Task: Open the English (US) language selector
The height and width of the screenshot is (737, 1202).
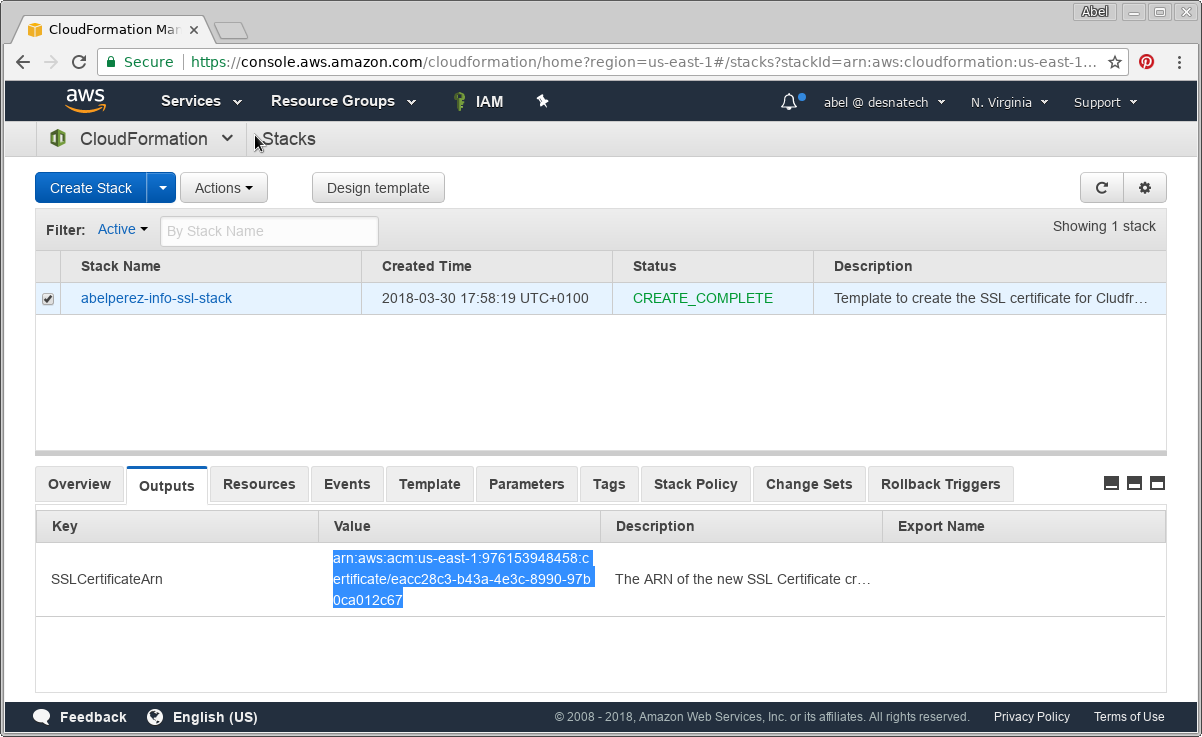Action: pyautogui.click(x=202, y=717)
